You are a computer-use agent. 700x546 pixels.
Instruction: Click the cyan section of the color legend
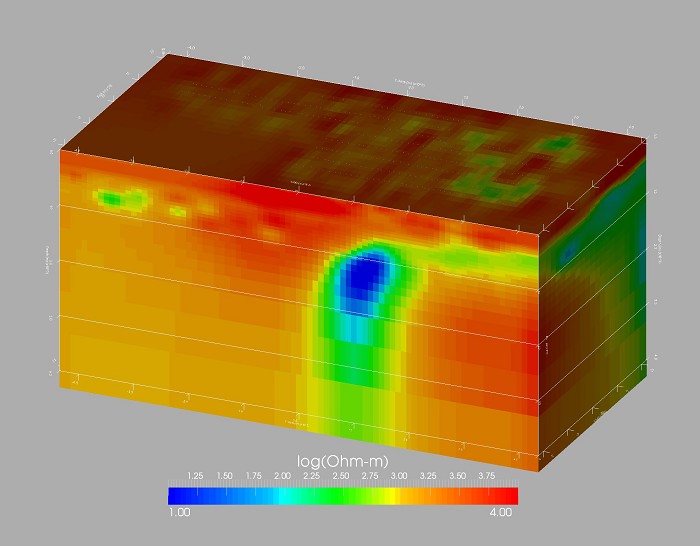coord(288,495)
